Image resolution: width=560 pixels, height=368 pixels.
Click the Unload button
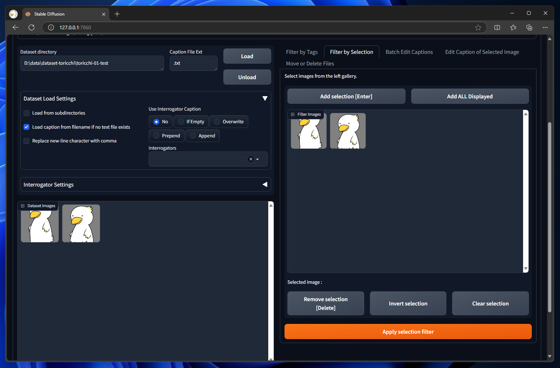click(247, 77)
